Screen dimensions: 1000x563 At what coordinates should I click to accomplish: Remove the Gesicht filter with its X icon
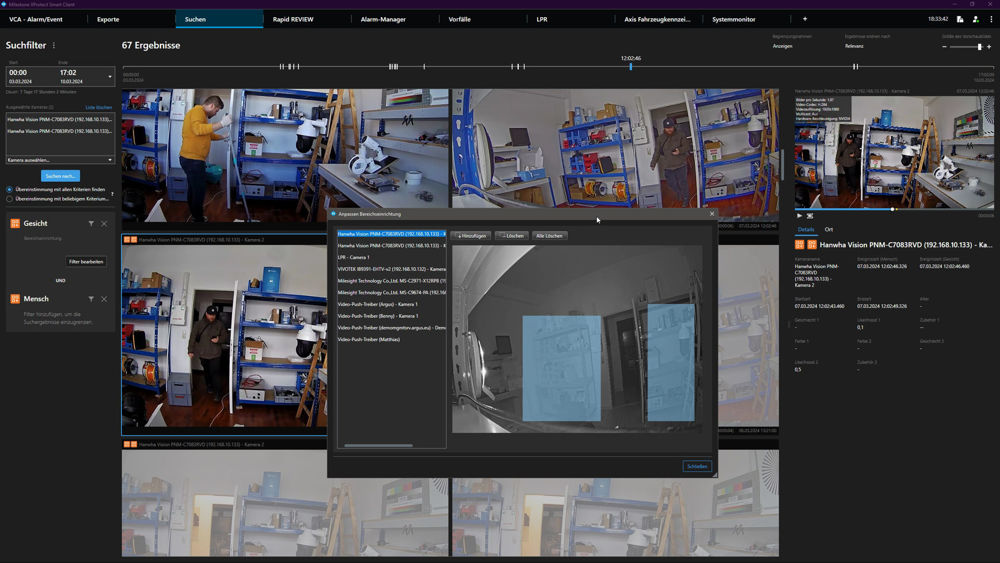click(104, 224)
